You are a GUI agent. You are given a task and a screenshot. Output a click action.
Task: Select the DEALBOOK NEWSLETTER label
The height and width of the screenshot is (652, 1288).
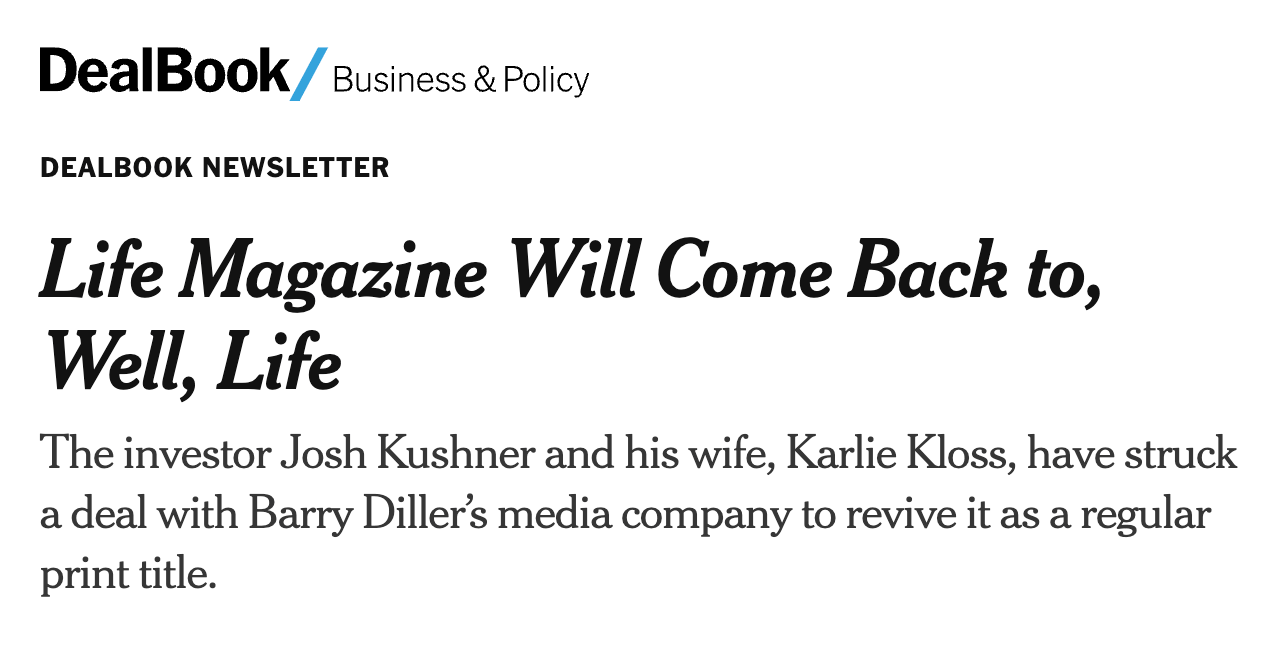[215, 167]
